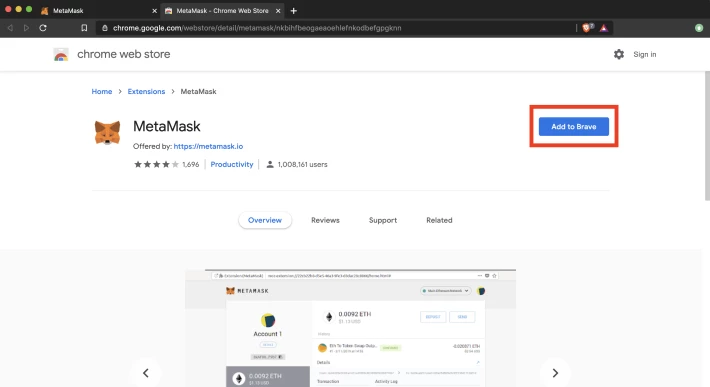The width and height of the screenshot is (710, 387).
Task: Click the Sign in link
Action: click(x=644, y=54)
